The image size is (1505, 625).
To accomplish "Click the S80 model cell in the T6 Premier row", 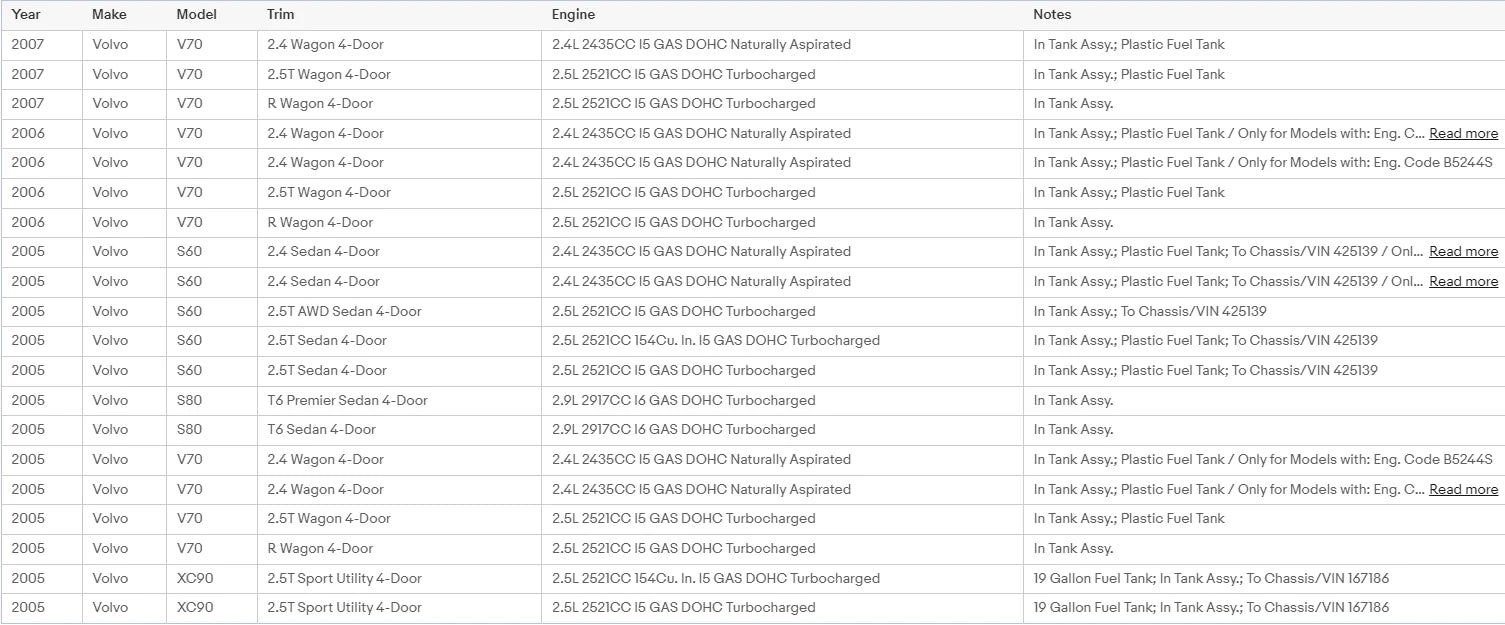I will [212, 400].
